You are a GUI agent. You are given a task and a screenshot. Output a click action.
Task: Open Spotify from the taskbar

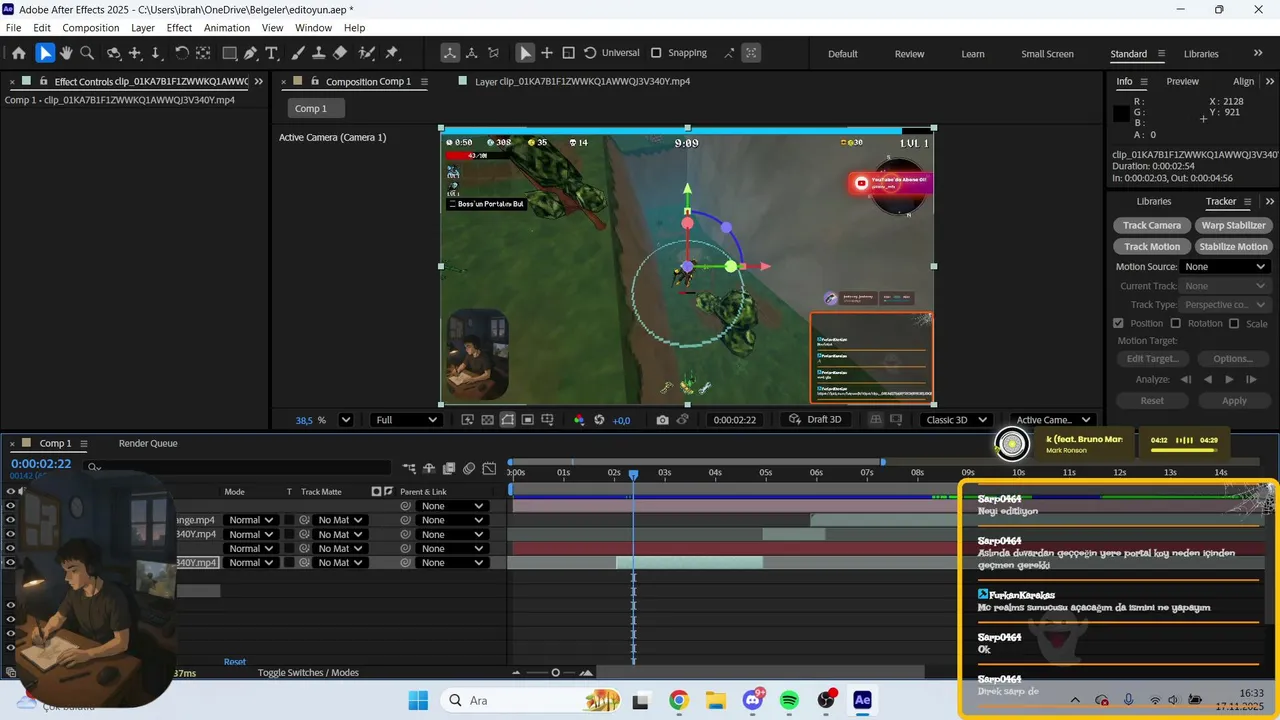[x=789, y=700]
